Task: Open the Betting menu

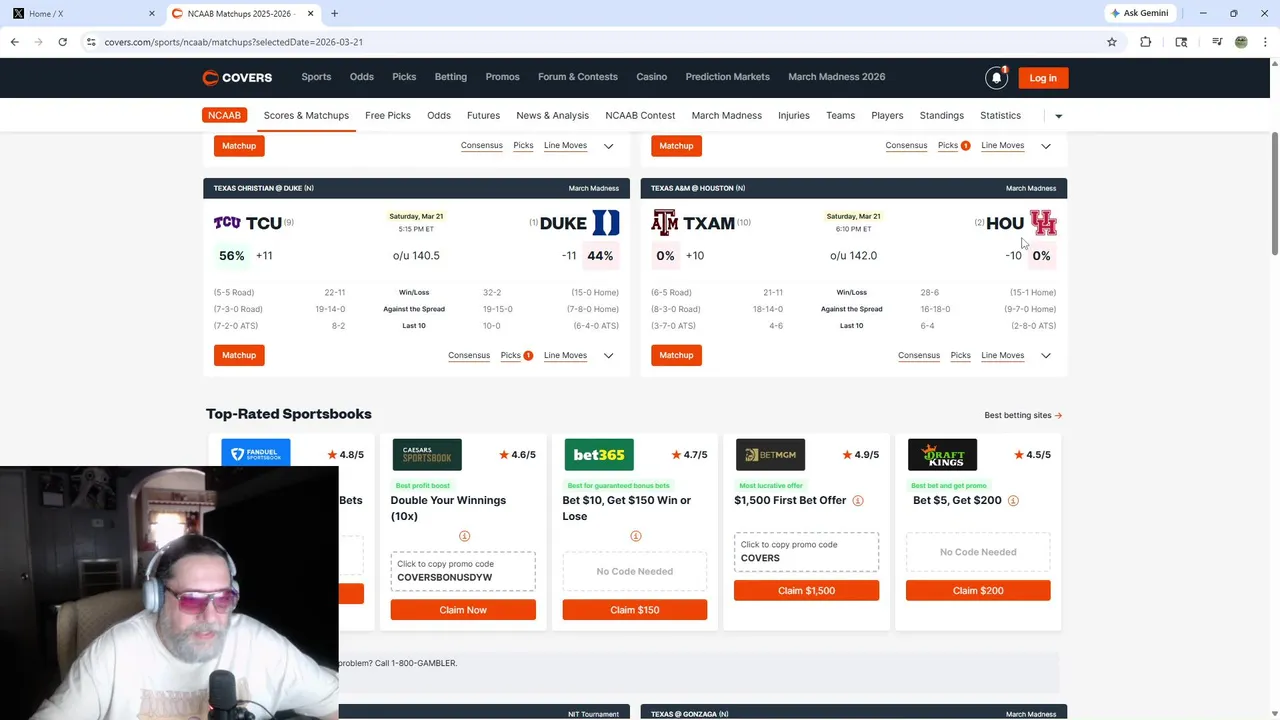Action: pyautogui.click(x=450, y=77)
